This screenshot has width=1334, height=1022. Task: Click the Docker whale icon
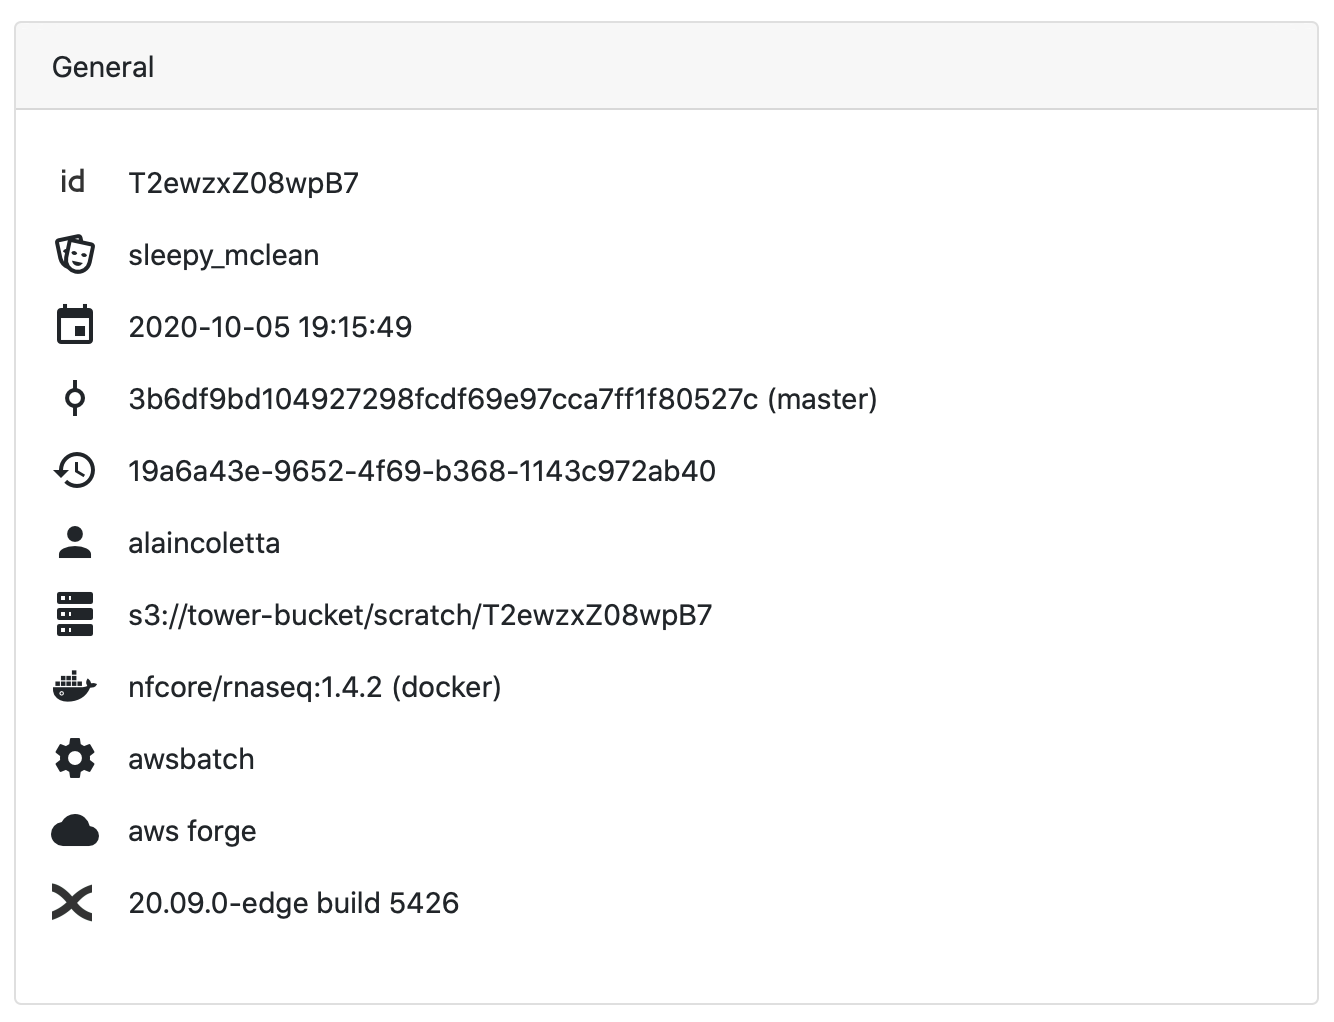click(74, 687)
